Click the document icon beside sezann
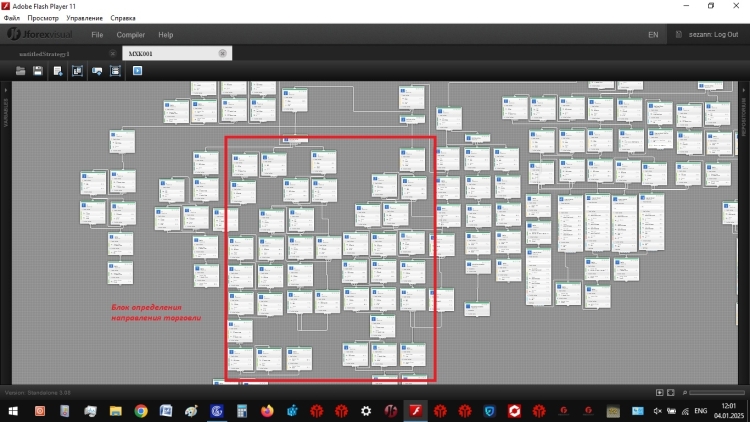 [x=678, y=34]
